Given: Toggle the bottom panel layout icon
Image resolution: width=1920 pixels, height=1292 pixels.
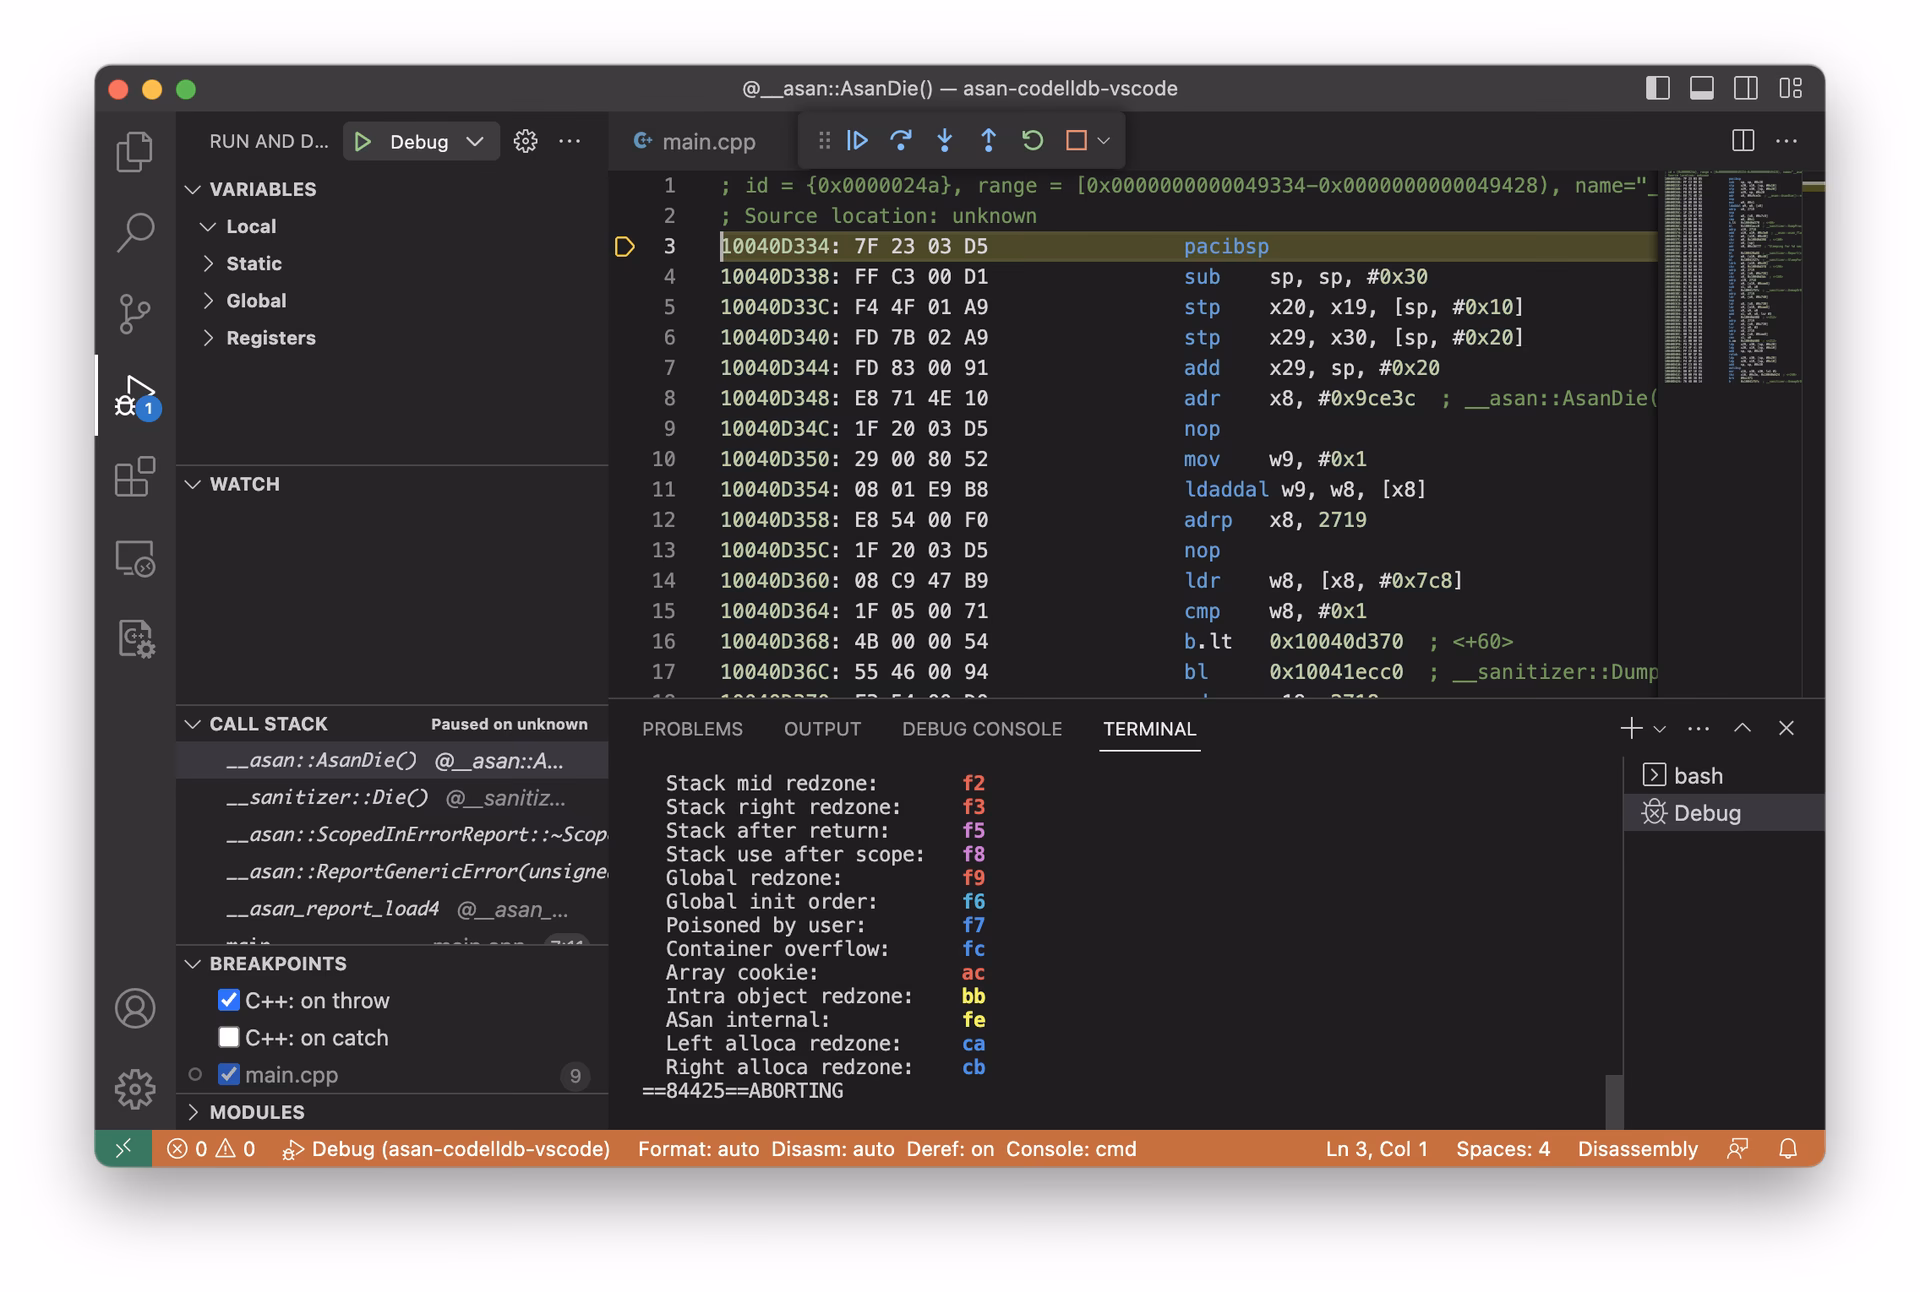Looking at the screenshot, I should pyautogui.click(x=1702, y=88).
